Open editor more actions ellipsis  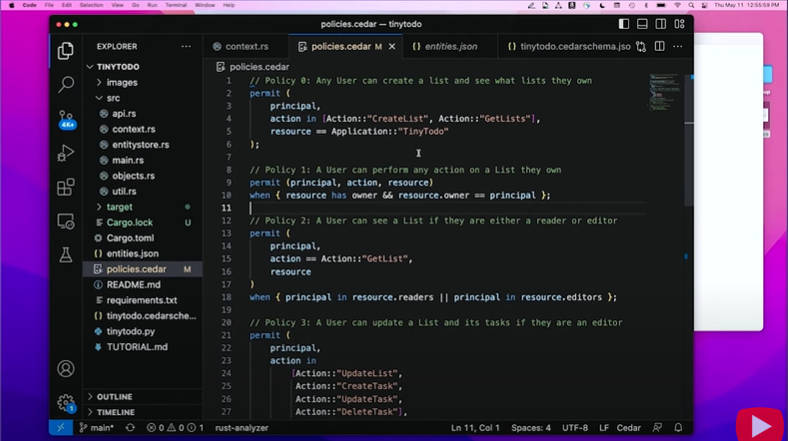pos(677,46)
